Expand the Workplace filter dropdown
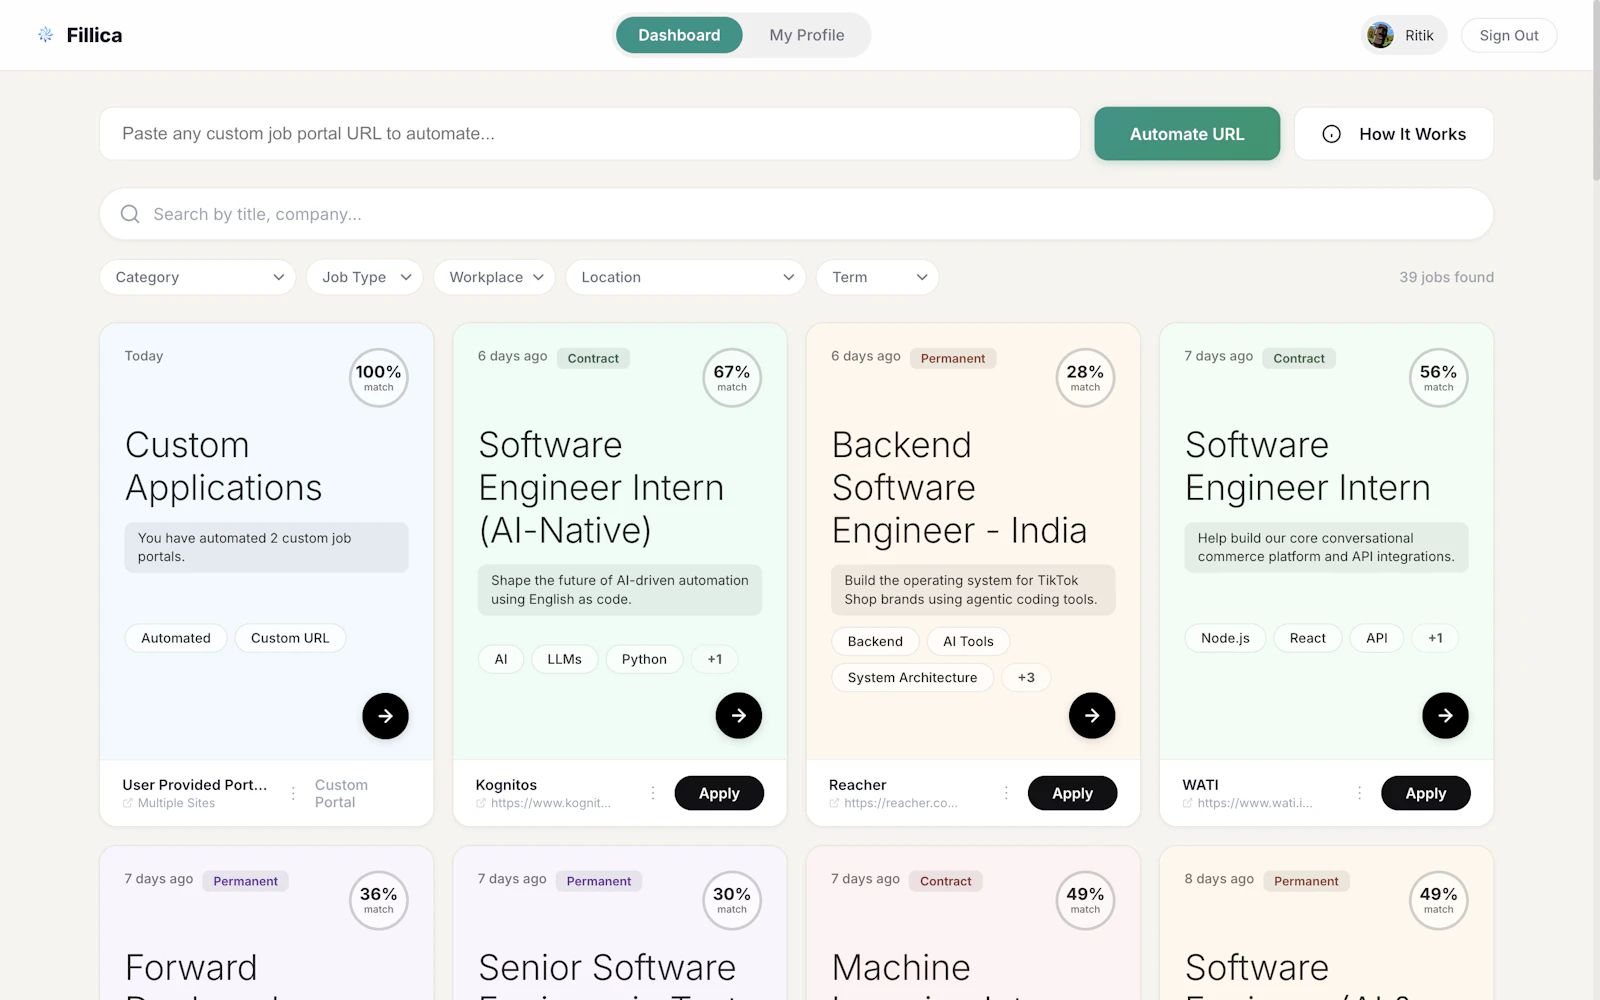Screen dimensions: 1600x1000 495,277
